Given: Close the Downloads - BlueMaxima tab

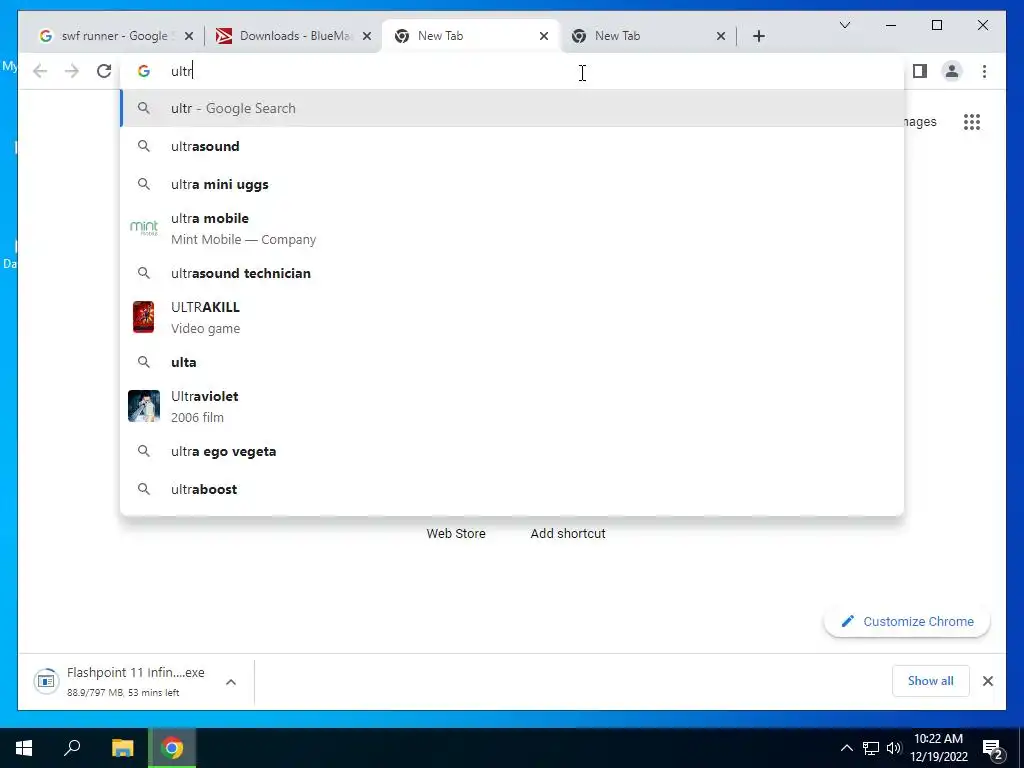Looking at the screenshot, I should [x=367, y=36].
